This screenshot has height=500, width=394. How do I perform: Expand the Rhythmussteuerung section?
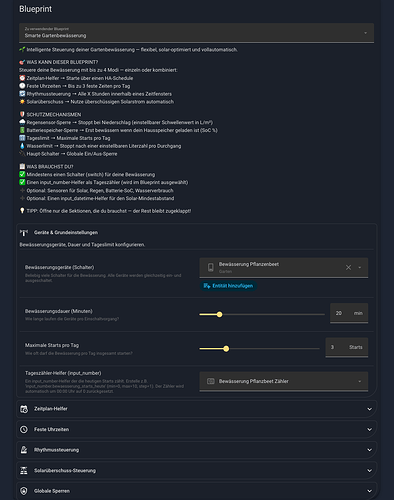pos(196,450)
